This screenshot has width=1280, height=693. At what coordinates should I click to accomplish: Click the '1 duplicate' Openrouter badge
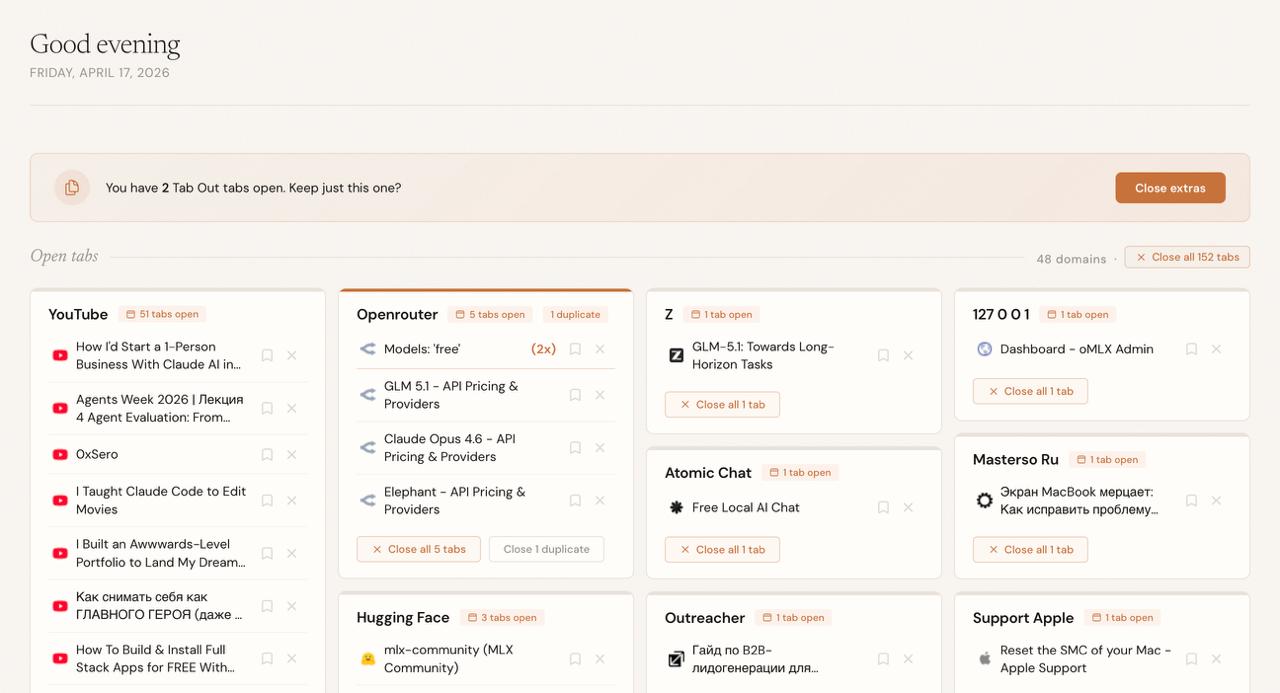[575, 314]
